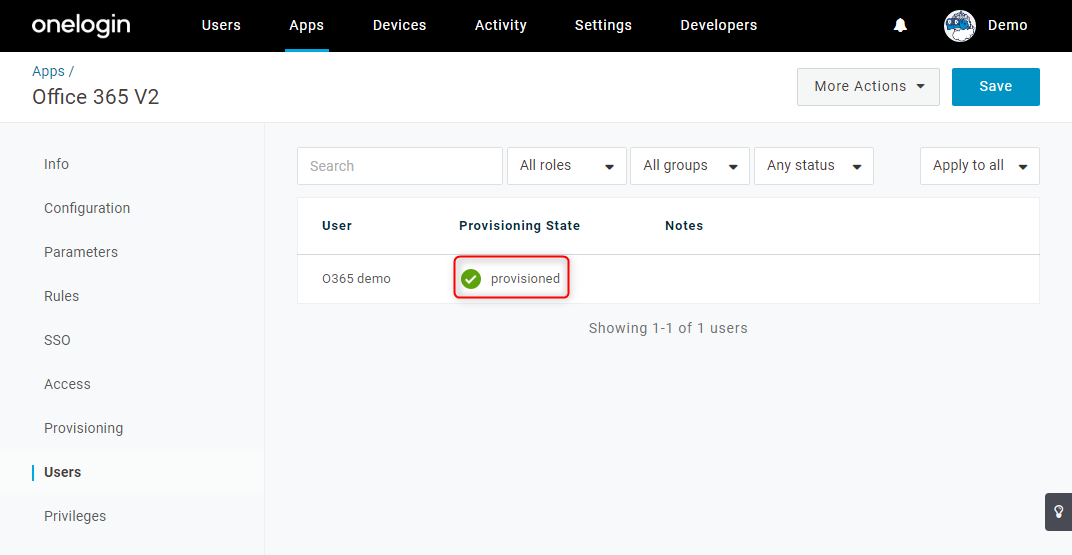Open the notifications bell

tap(900, 25)
